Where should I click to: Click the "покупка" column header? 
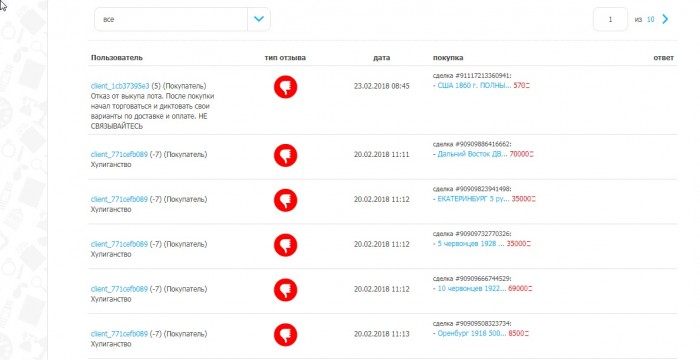[x=448, y=58]
